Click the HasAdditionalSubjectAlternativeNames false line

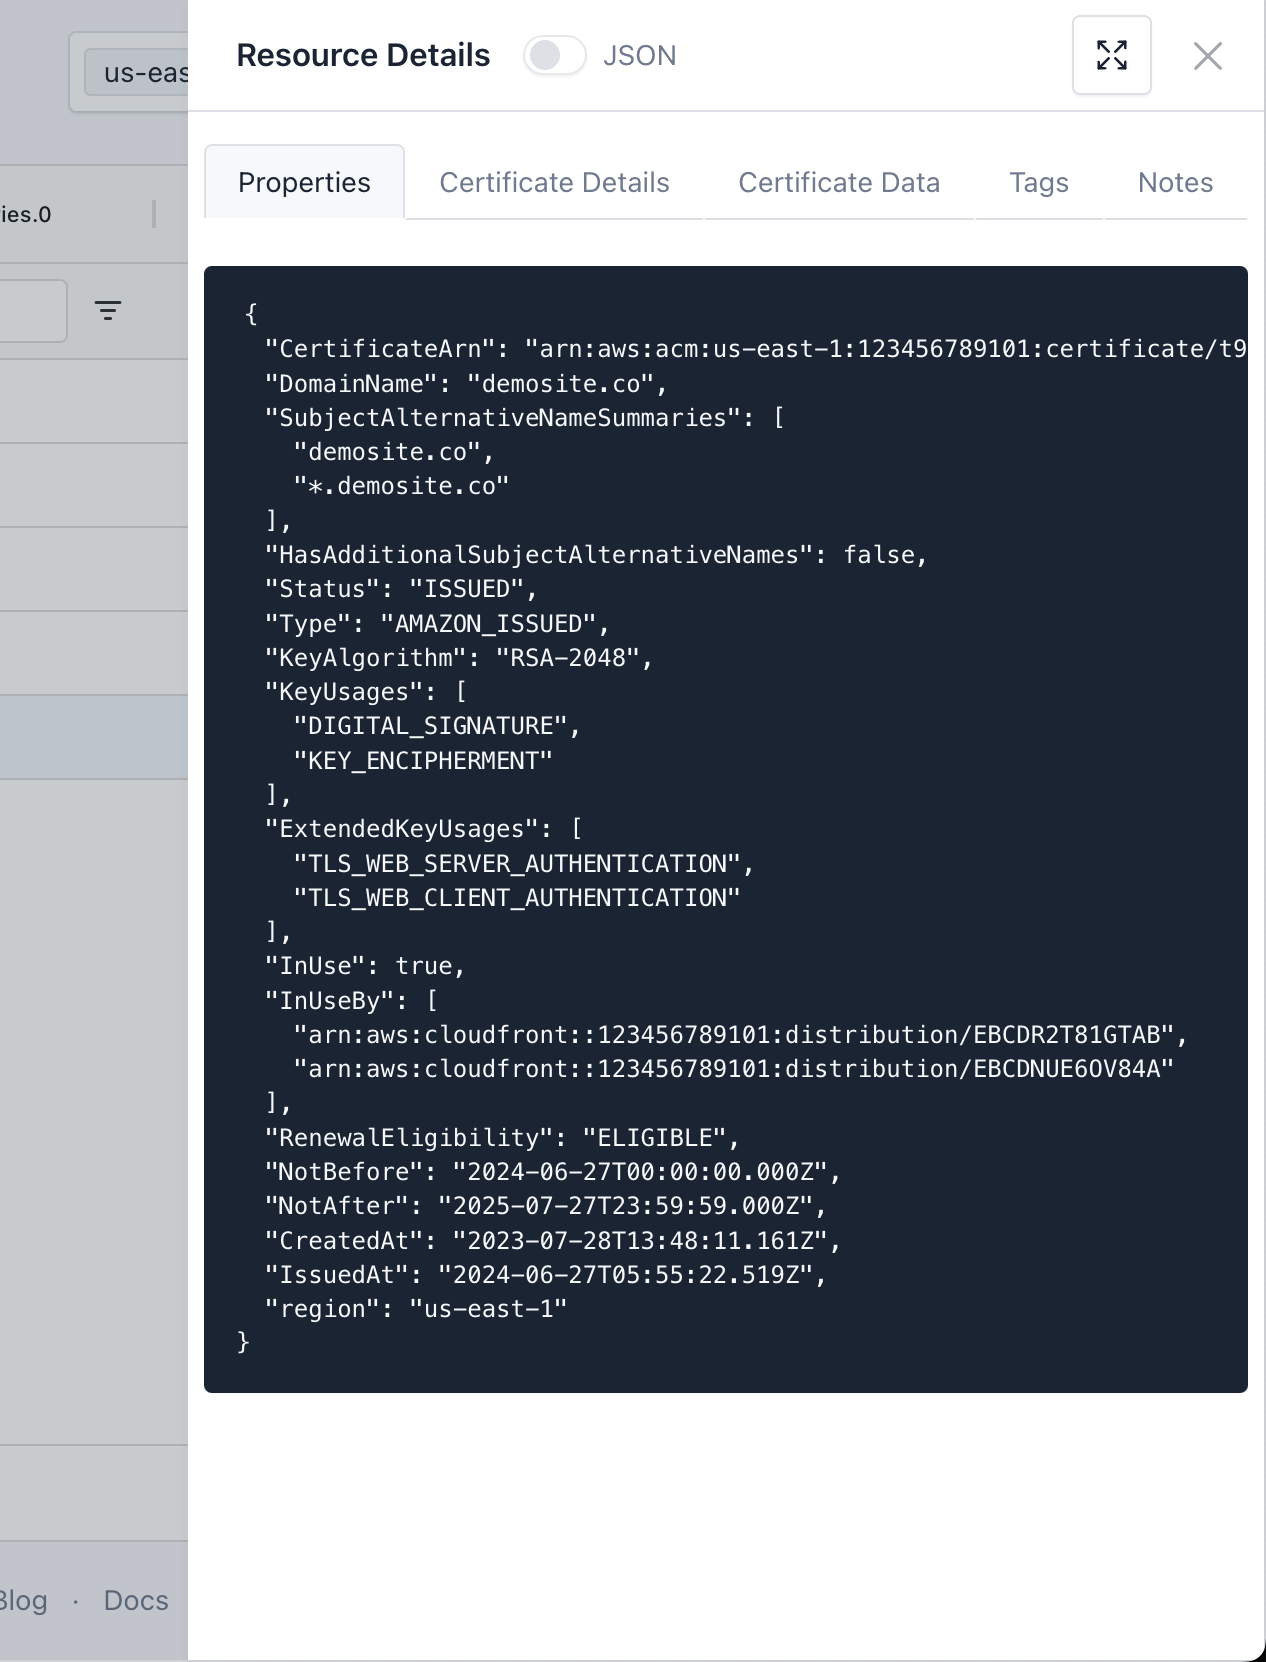pyautogui.click(x=595, y=555)
